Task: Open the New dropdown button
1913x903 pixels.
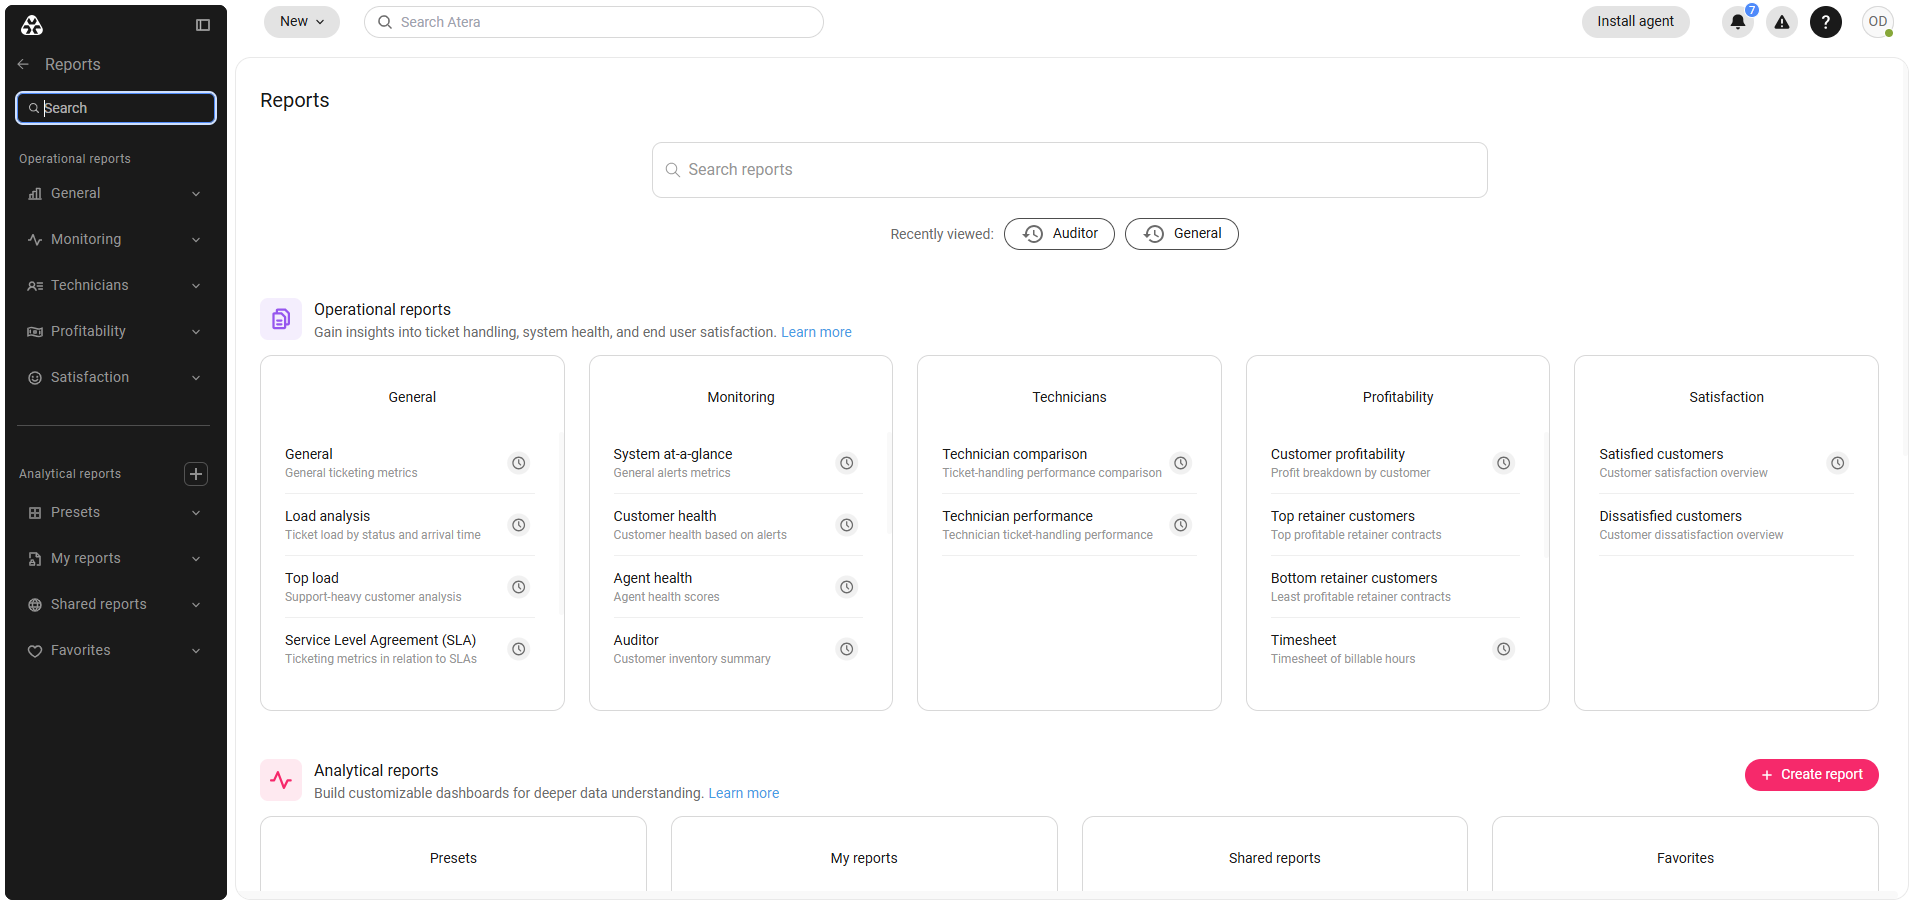Action: [302, 22]
